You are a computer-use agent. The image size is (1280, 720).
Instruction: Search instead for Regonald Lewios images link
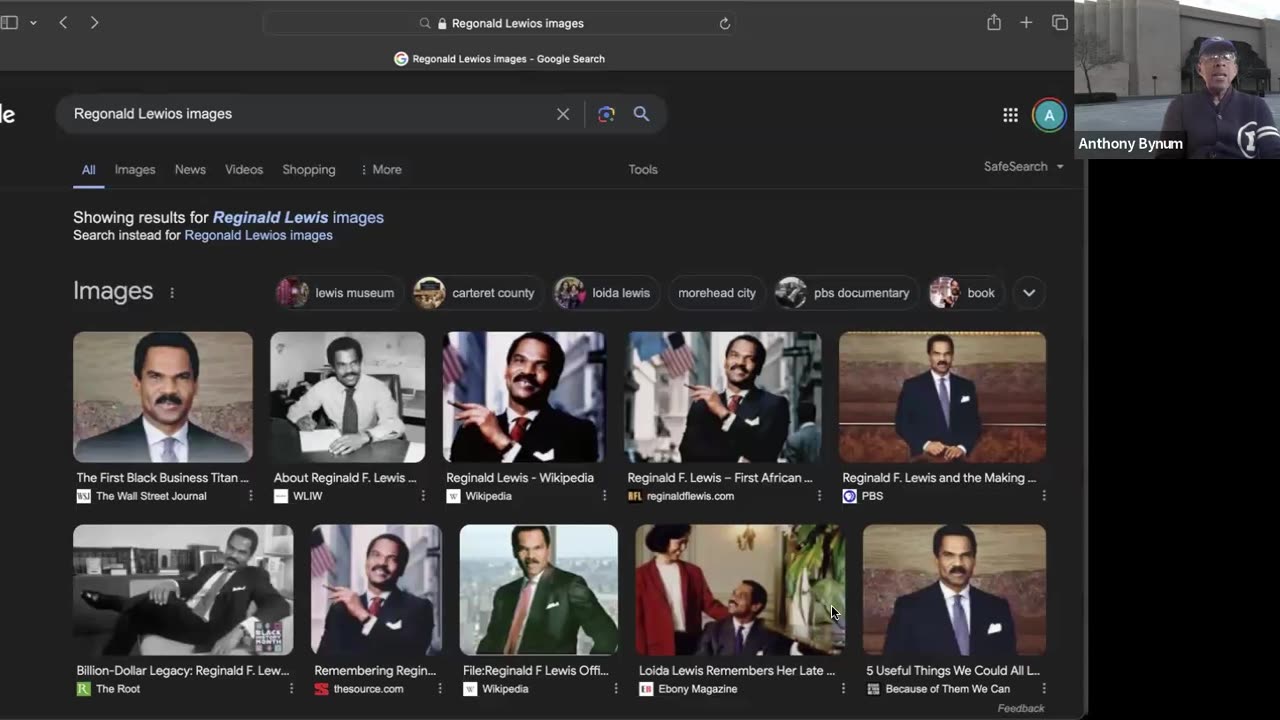[x=258, y=235]
